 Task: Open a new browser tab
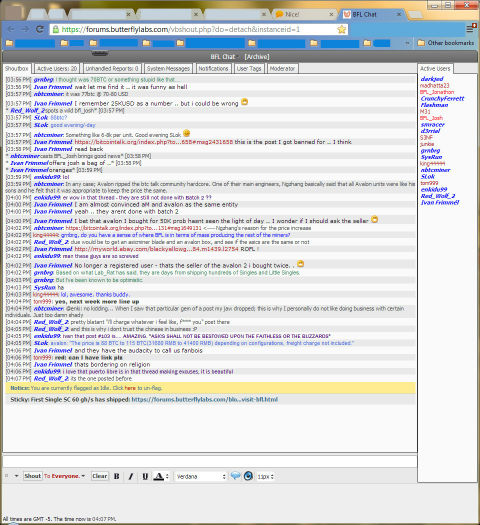[x=415, y=14]
